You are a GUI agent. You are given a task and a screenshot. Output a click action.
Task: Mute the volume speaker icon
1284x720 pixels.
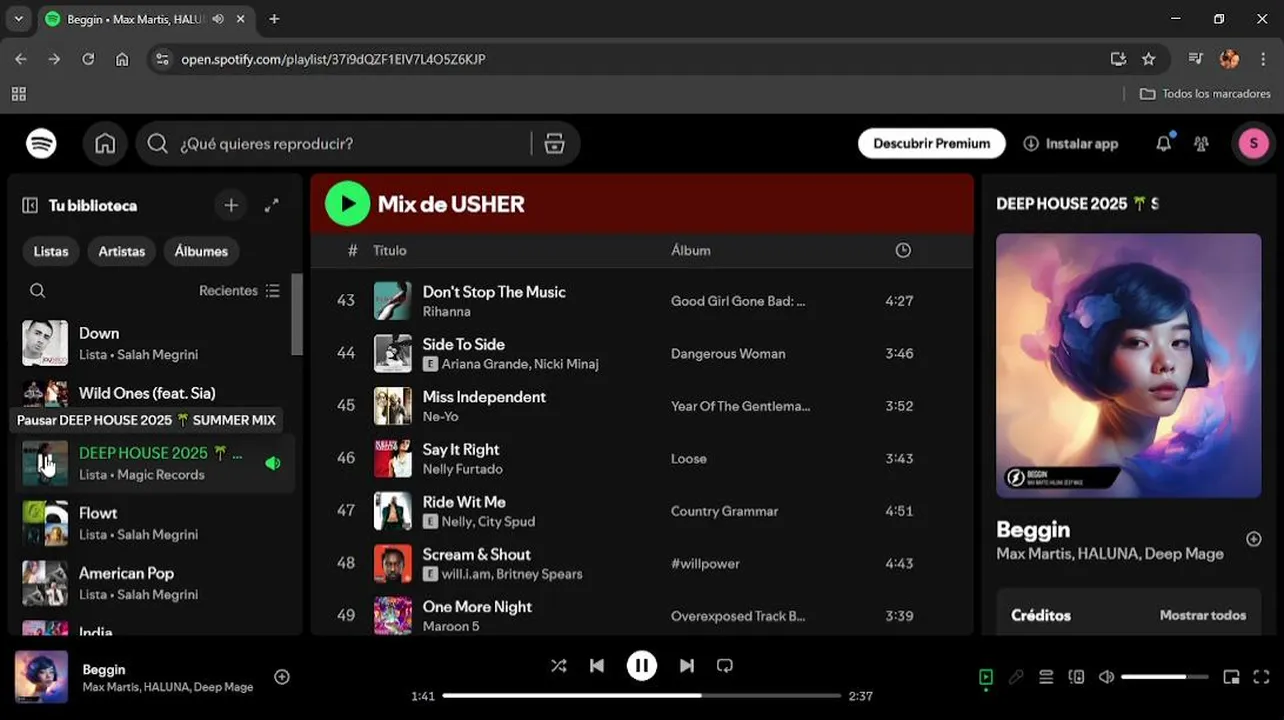coord(1106,677)
